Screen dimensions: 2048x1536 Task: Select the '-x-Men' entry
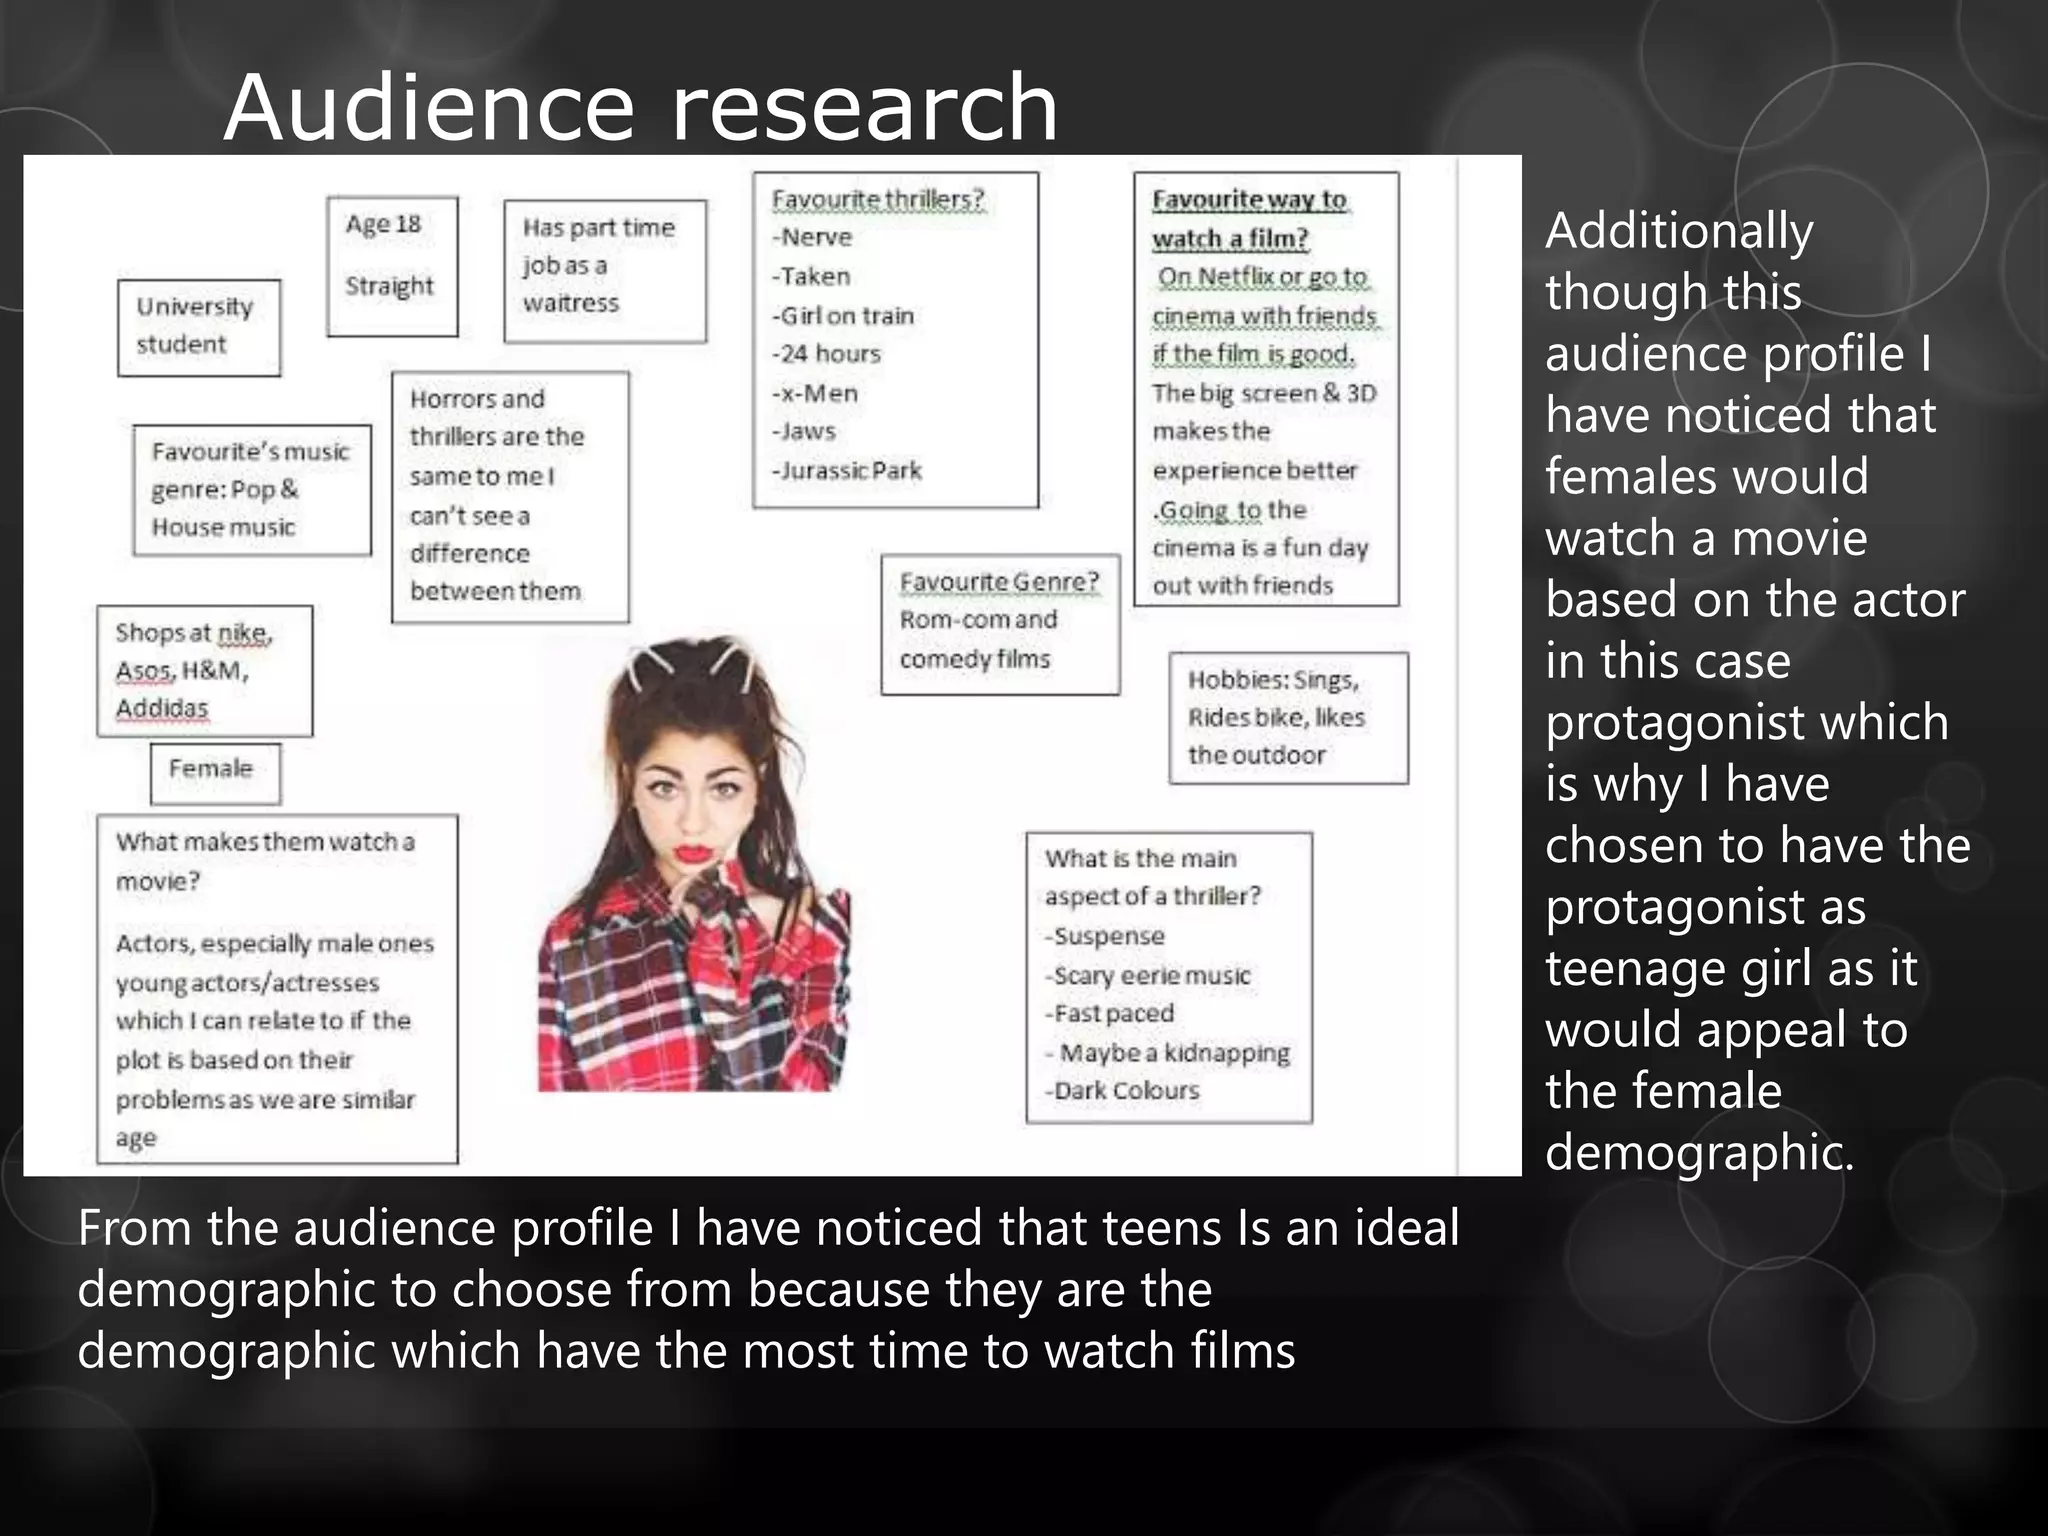tap(814, 393)
